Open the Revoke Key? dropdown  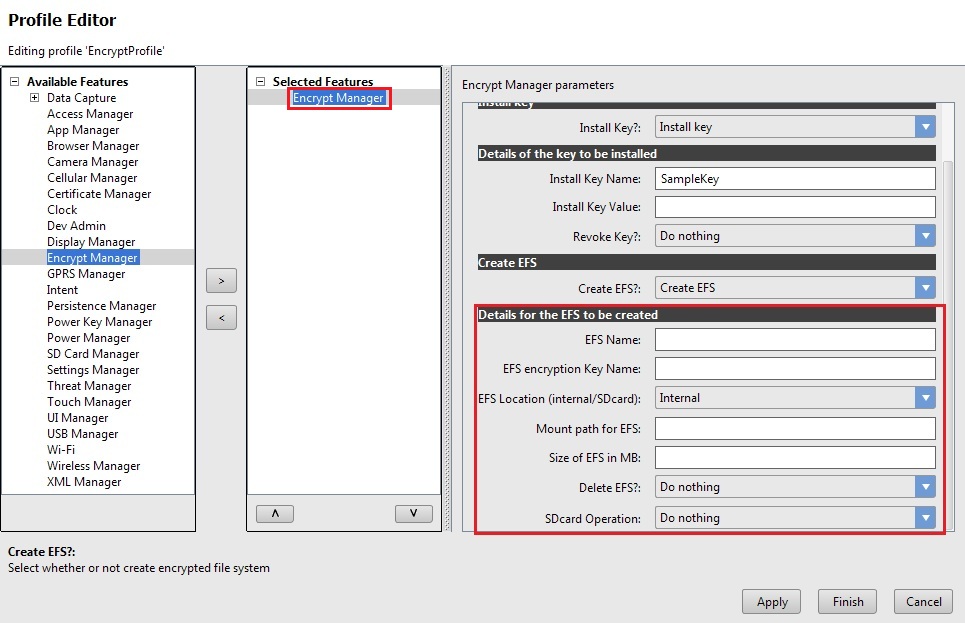(x=925, y=236)
